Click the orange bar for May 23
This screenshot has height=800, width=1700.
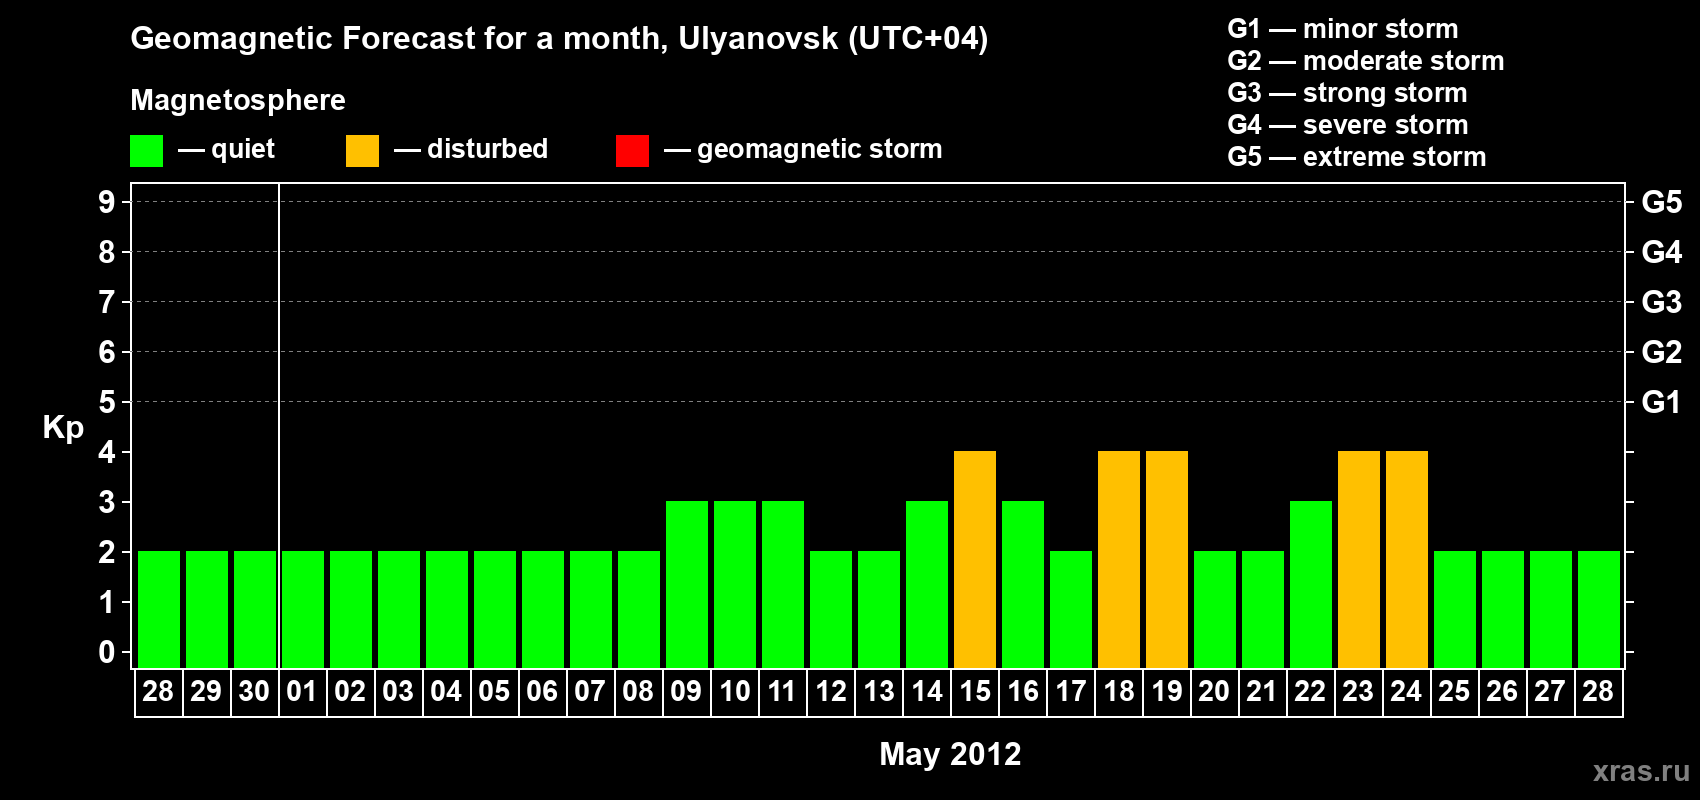tap(1359, 559)
